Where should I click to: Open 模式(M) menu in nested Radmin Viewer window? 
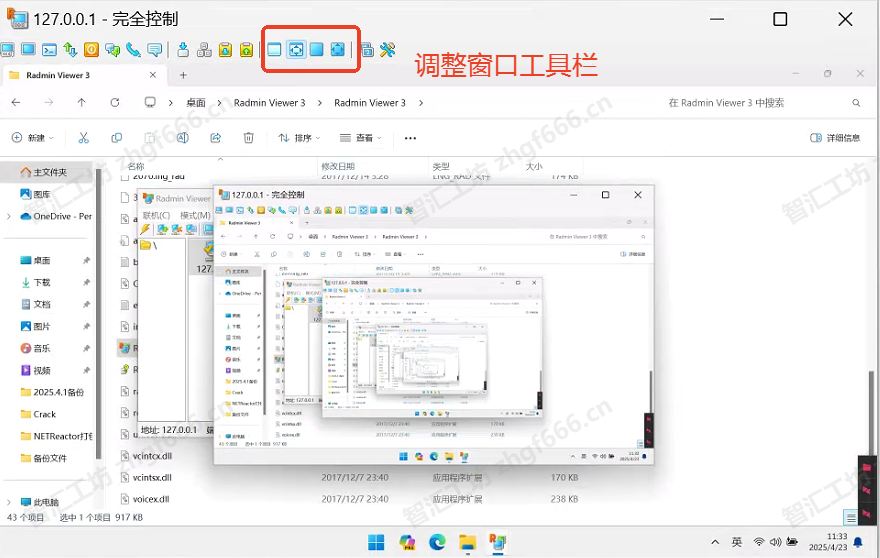195,215
